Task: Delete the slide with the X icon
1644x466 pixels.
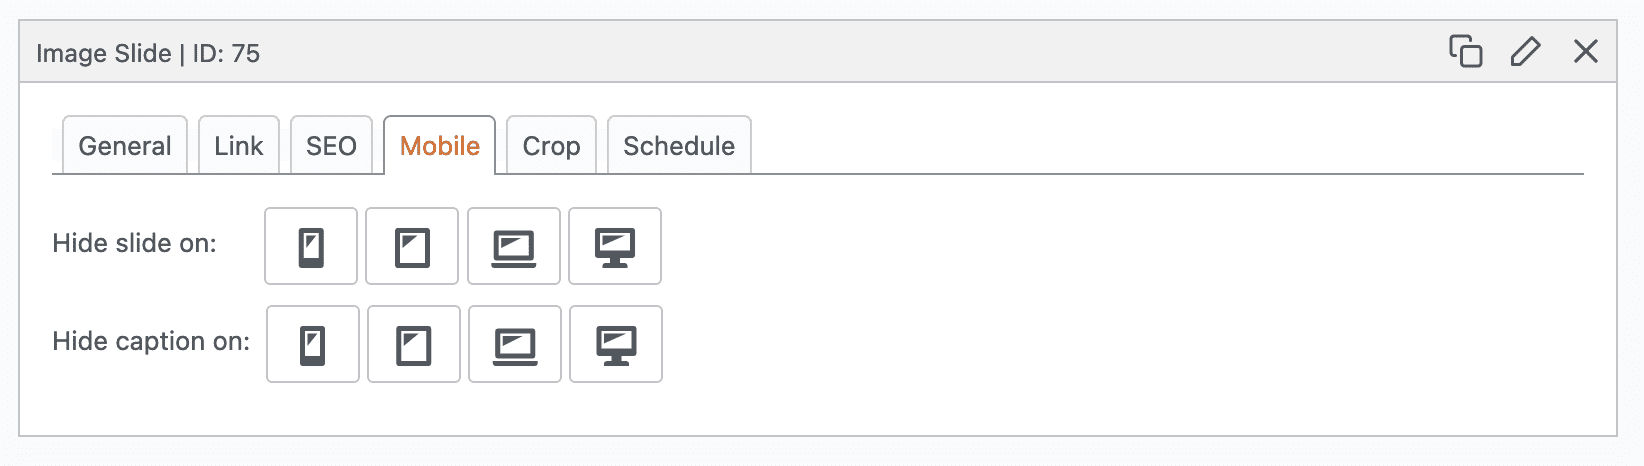Action: [1585, 51]
